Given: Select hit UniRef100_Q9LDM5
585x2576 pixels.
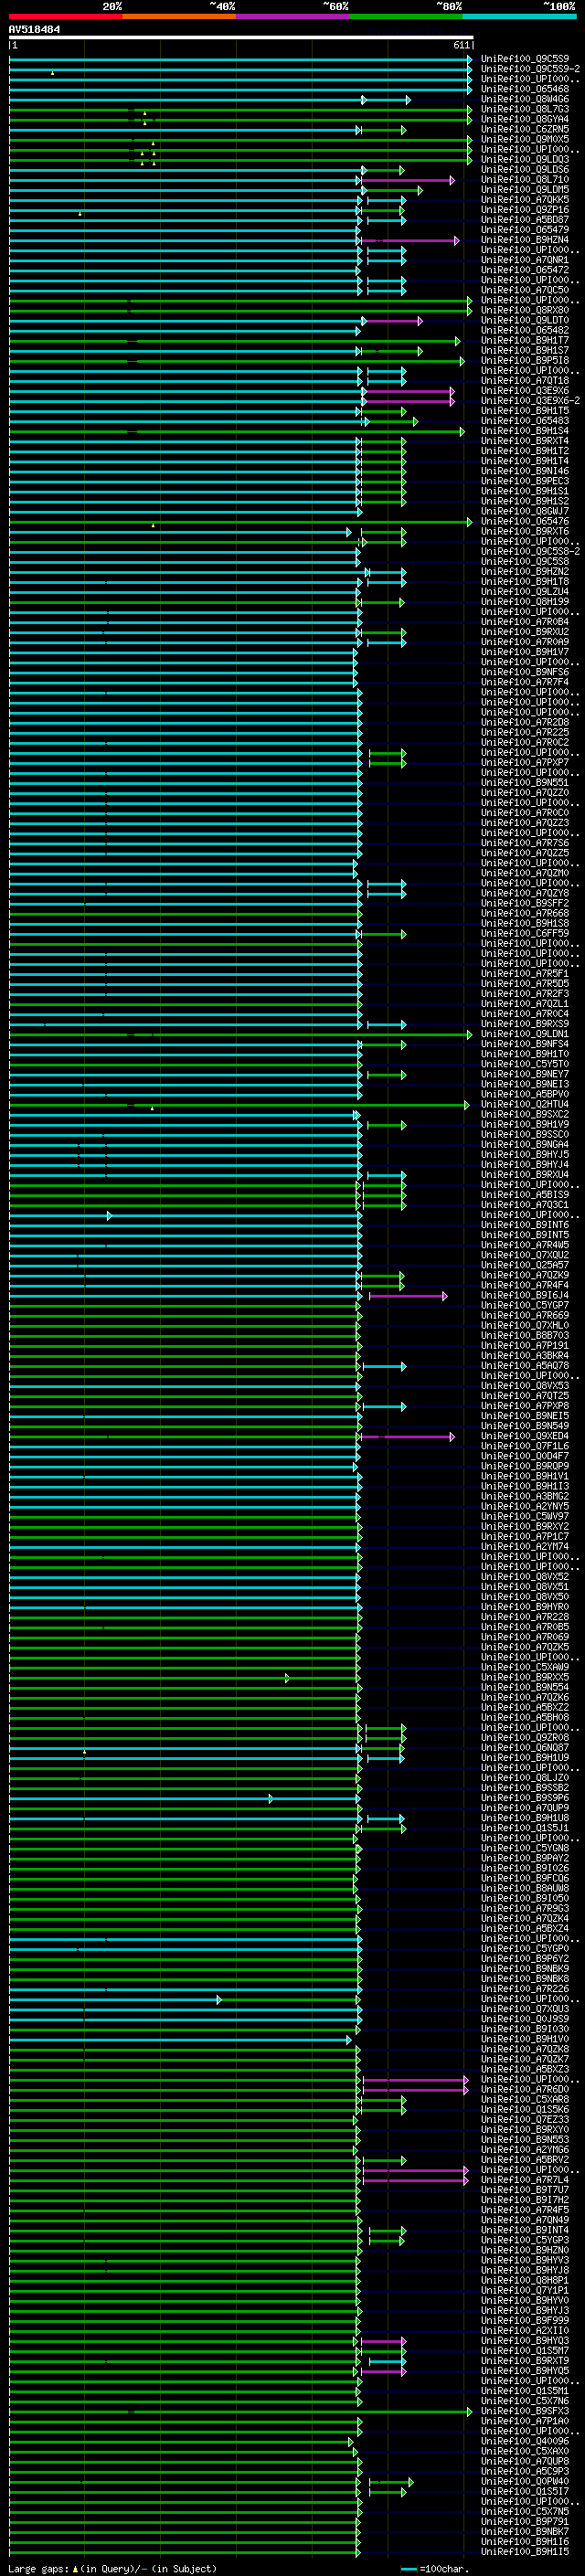Looking at the screenshot, I should (525, 190).
